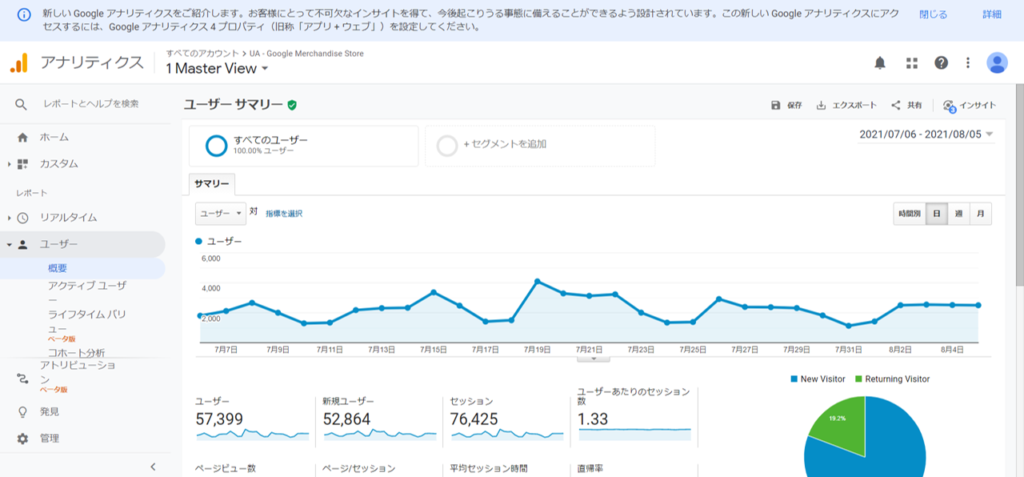The image size is (1024, 477).
Task: Click the chart annotation drawer arrow
Action: 594,359
